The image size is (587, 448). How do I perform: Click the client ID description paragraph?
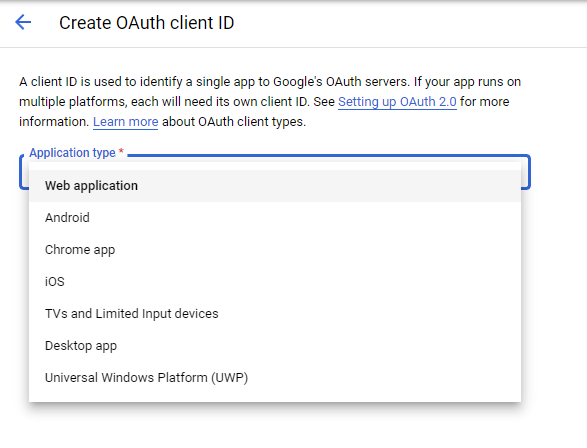(x=270, y=102)
